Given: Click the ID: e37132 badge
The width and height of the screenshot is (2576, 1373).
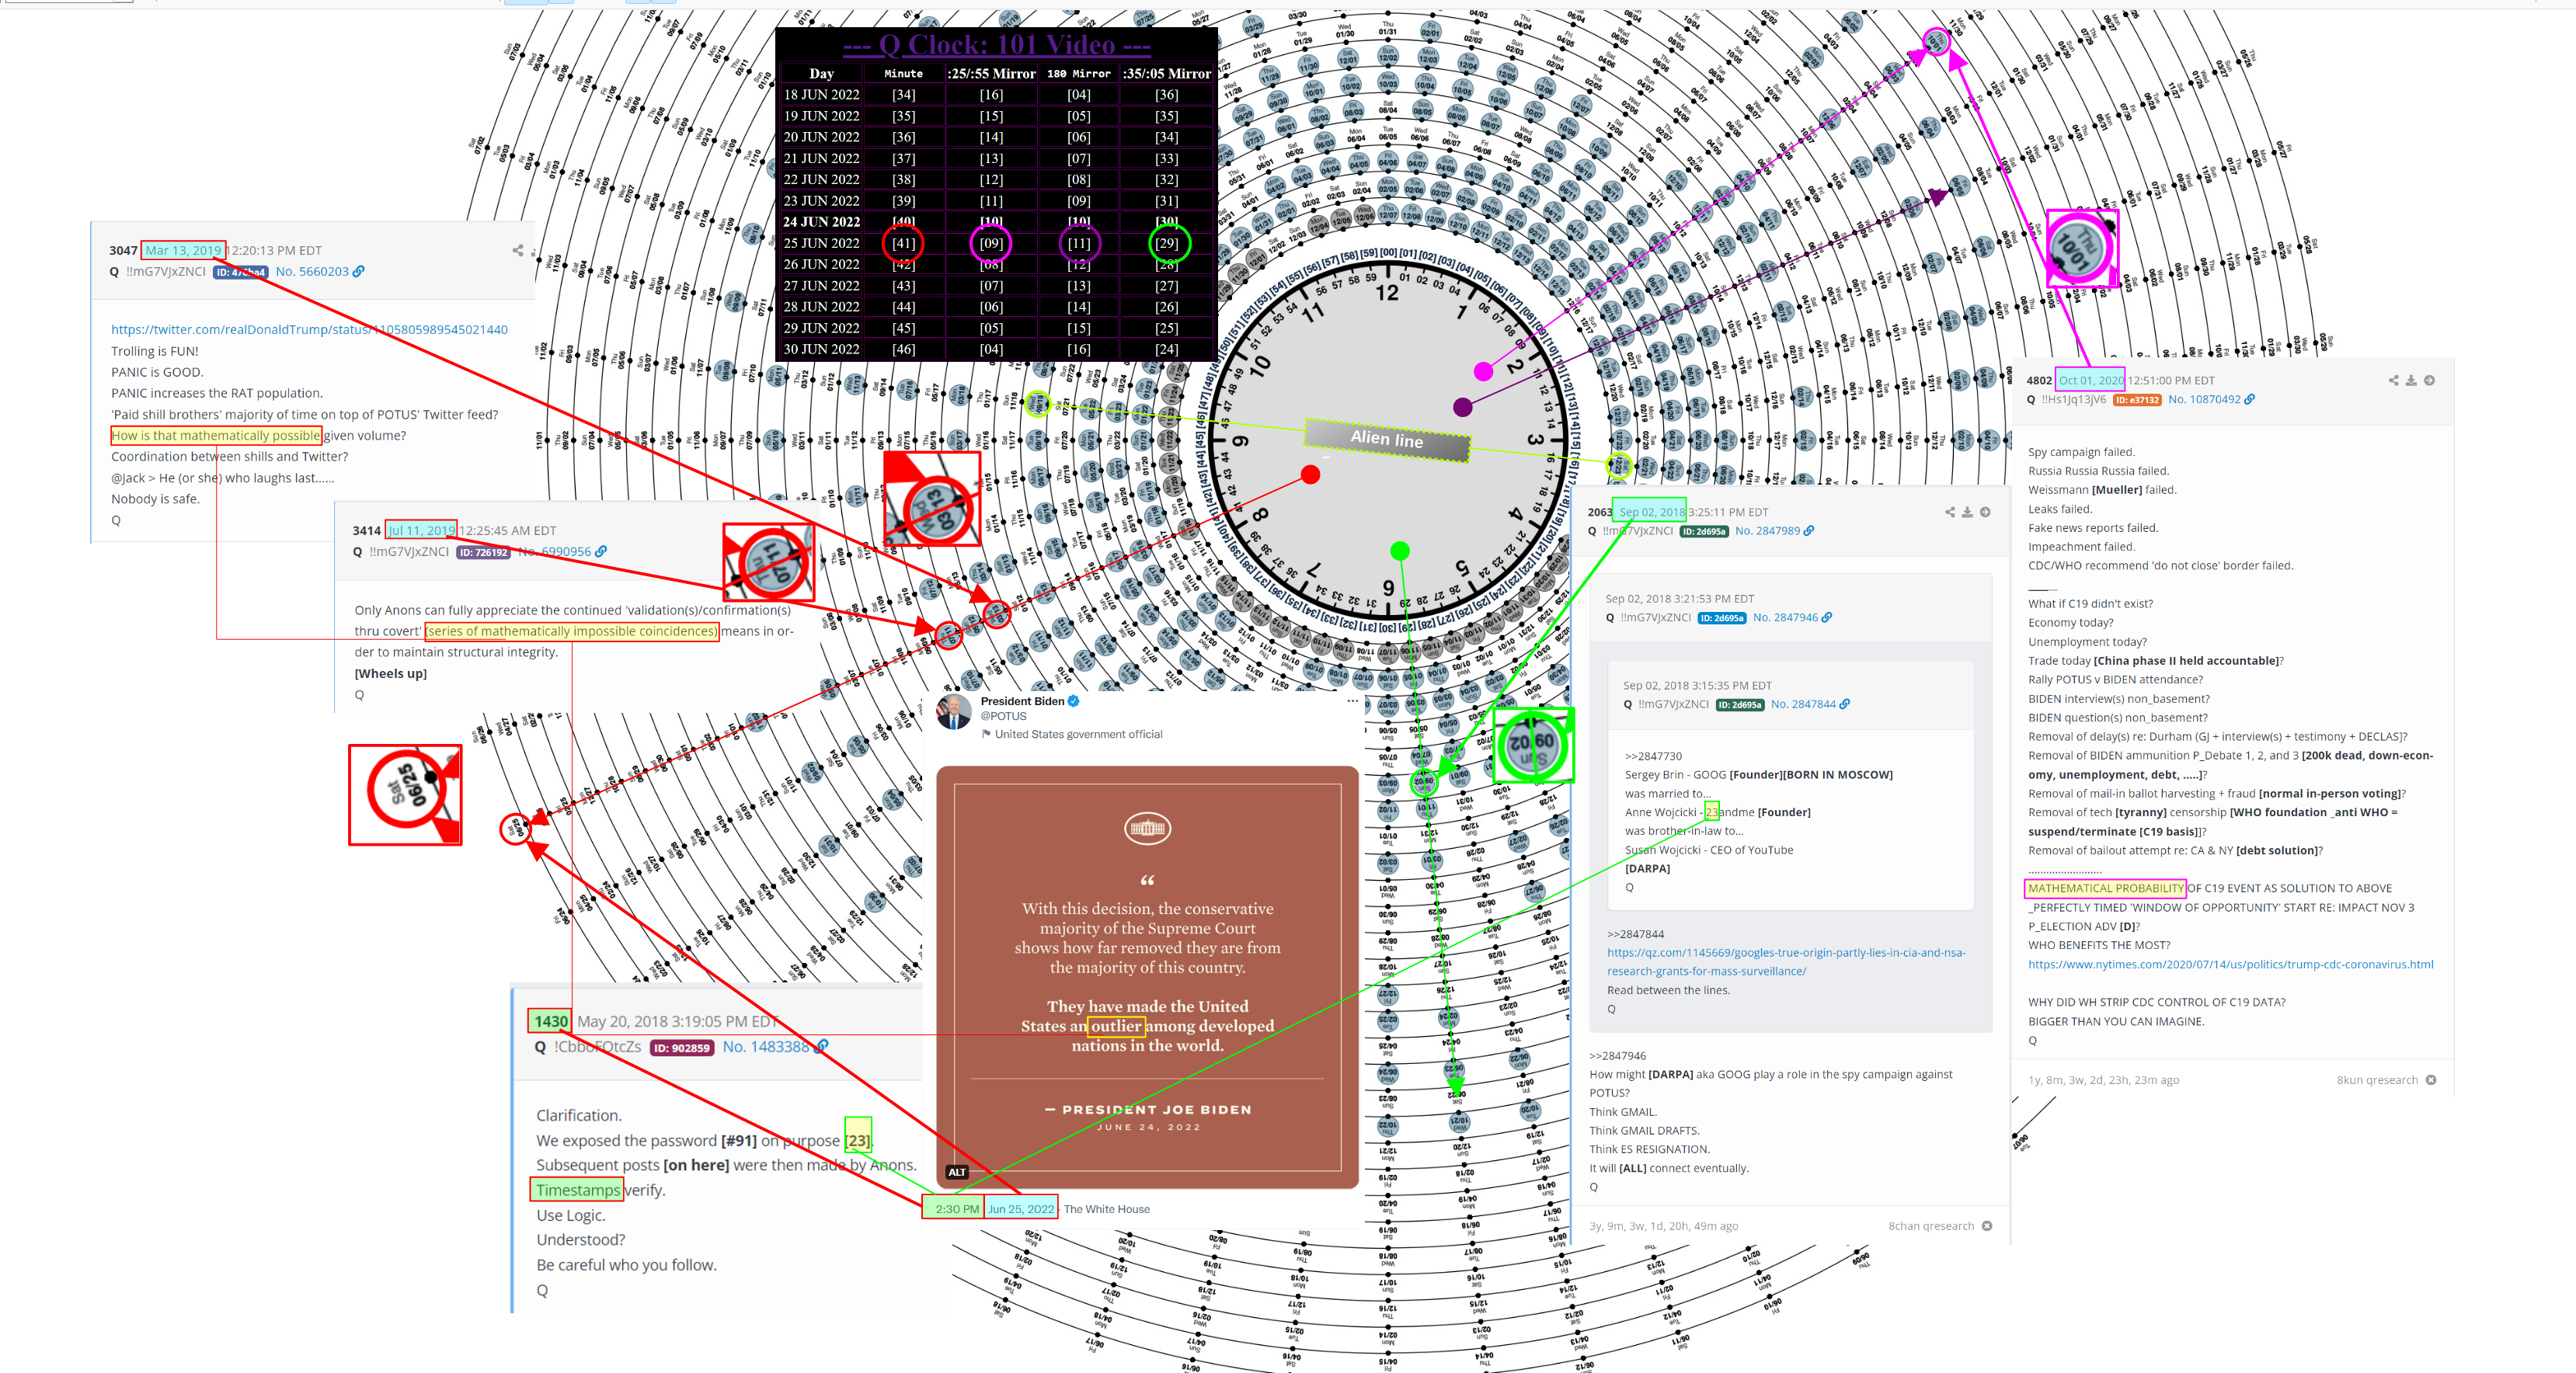Looking at the screenshot, I should point(2137,400).
